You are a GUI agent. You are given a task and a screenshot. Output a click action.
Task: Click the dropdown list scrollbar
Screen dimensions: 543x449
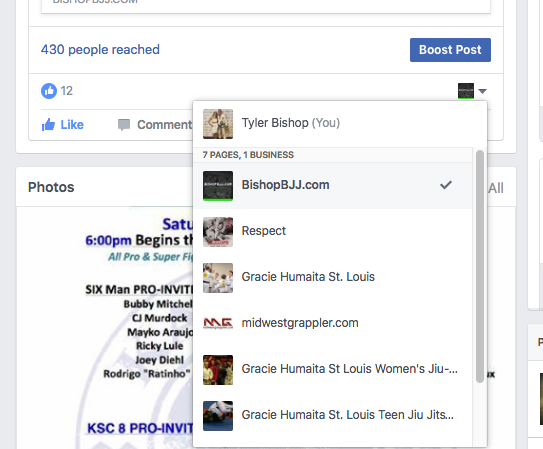480,267
